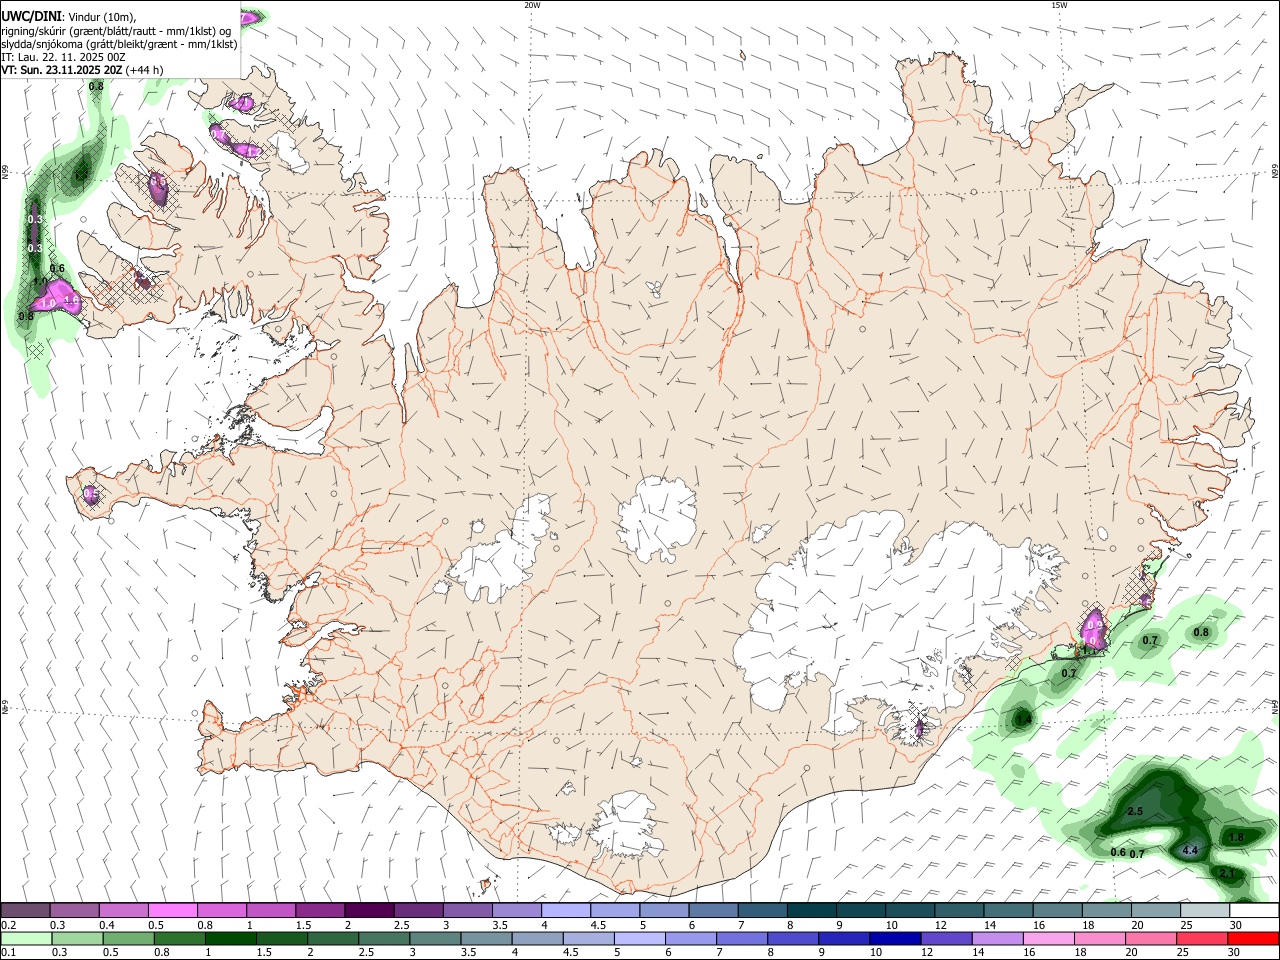The height and width of the screenshot is (960, 1280).
Task: Click the UWC/DINI title text
Action: (x=30, y=17)
